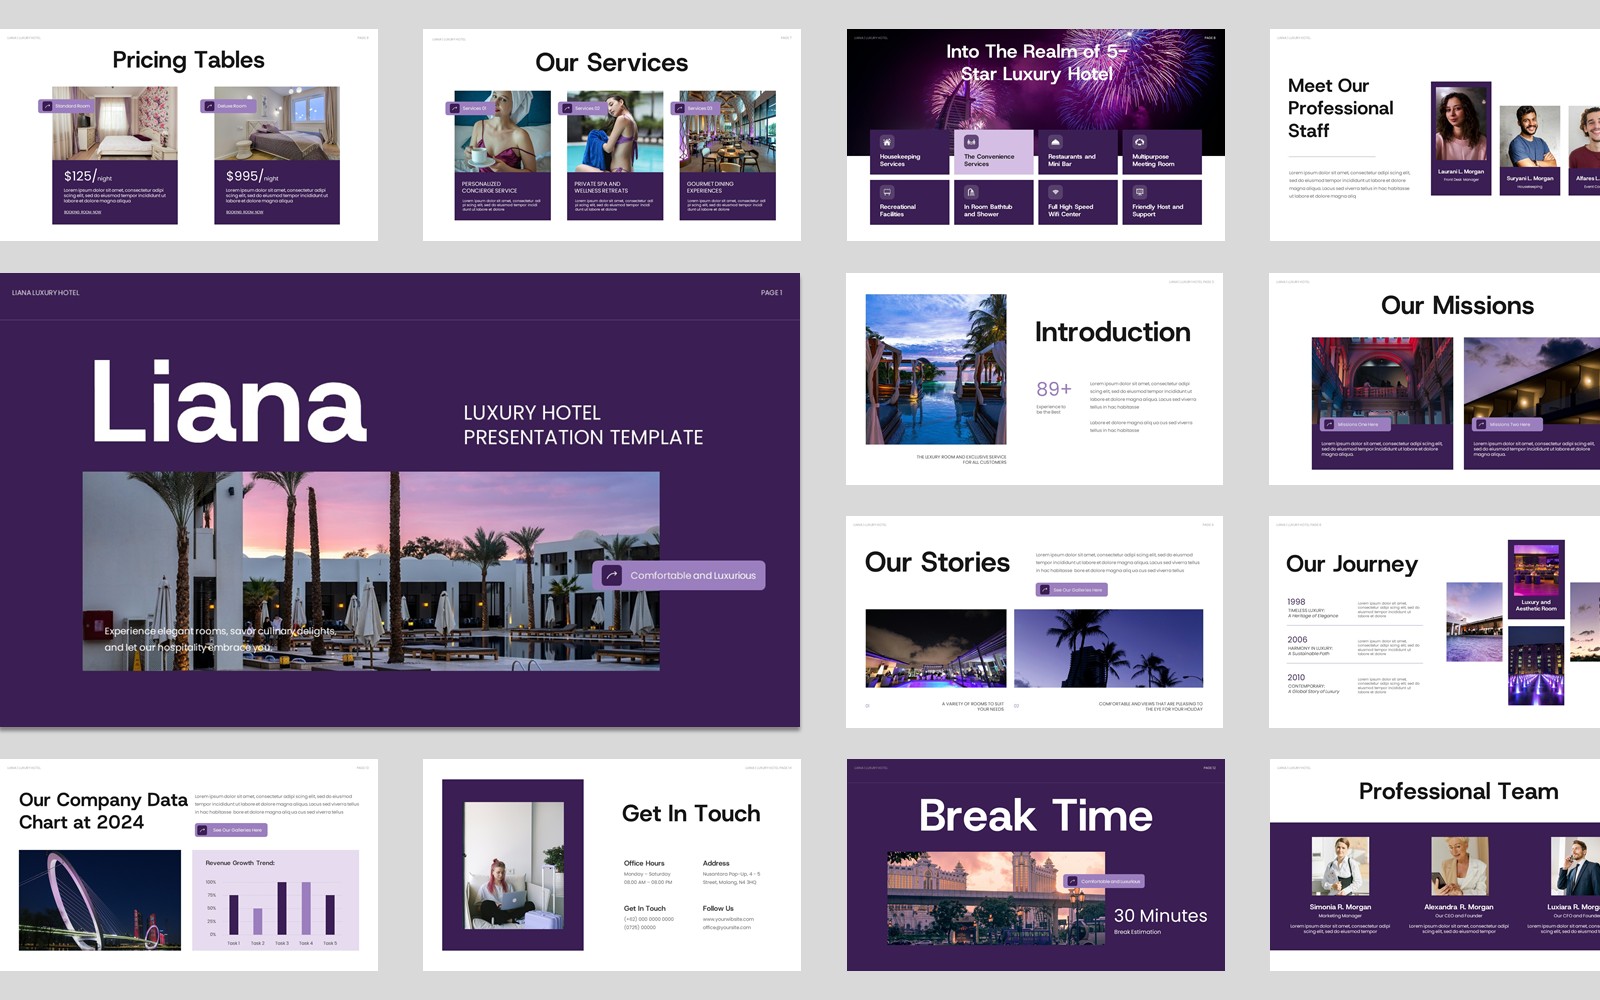This screenshot has height=1000, width=1600.
Task: Open the Introduction slide thumbnail
Action: coord(1034,379)
